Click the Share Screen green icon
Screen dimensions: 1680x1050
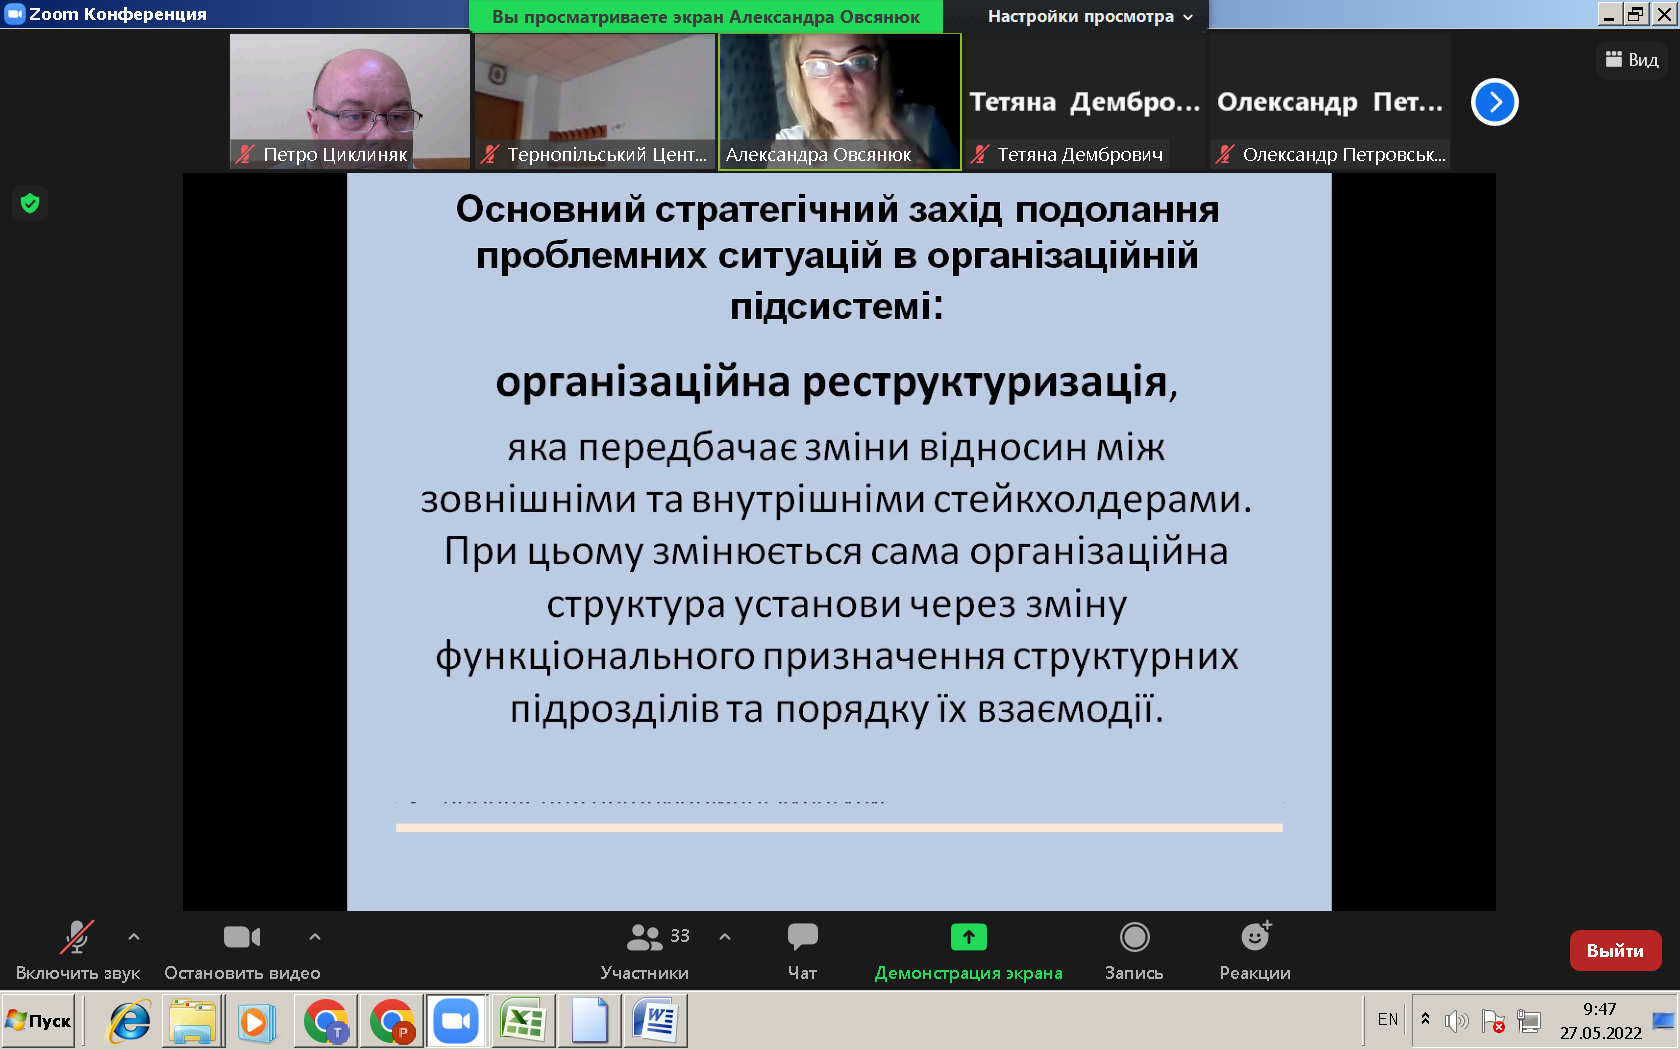click(x=968, y=937)
